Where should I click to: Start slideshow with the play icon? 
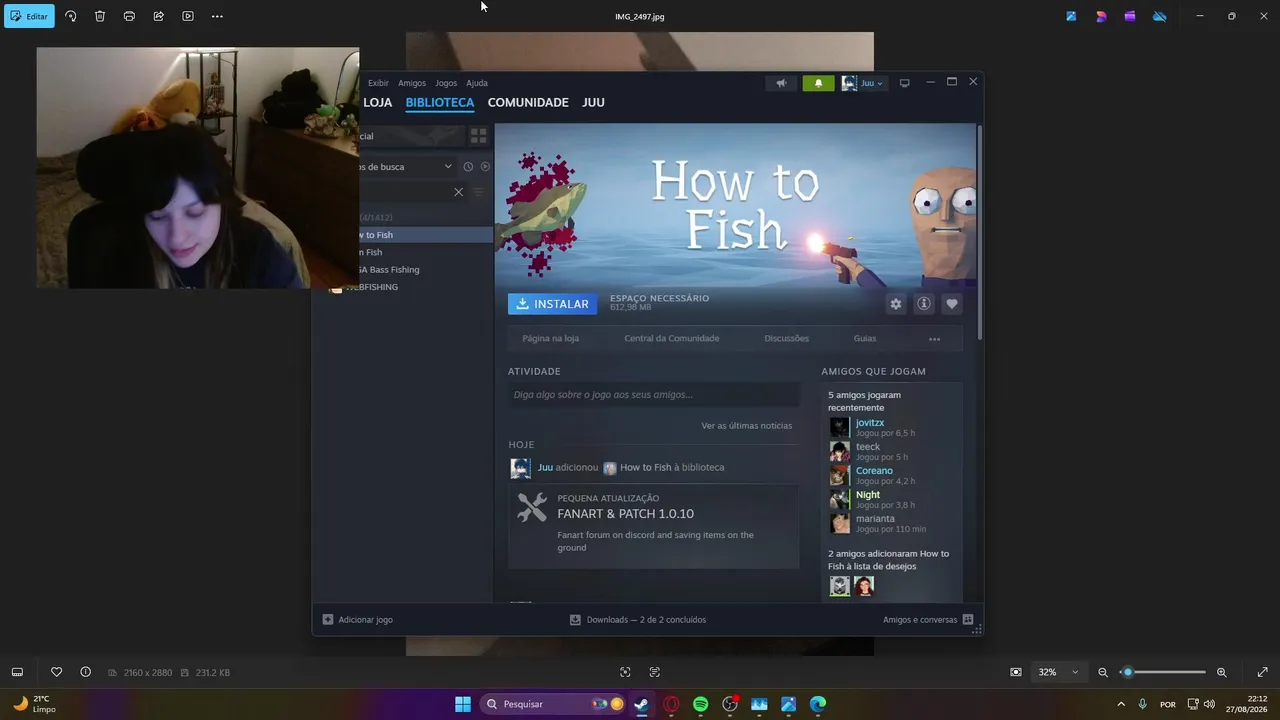point(188,16)
